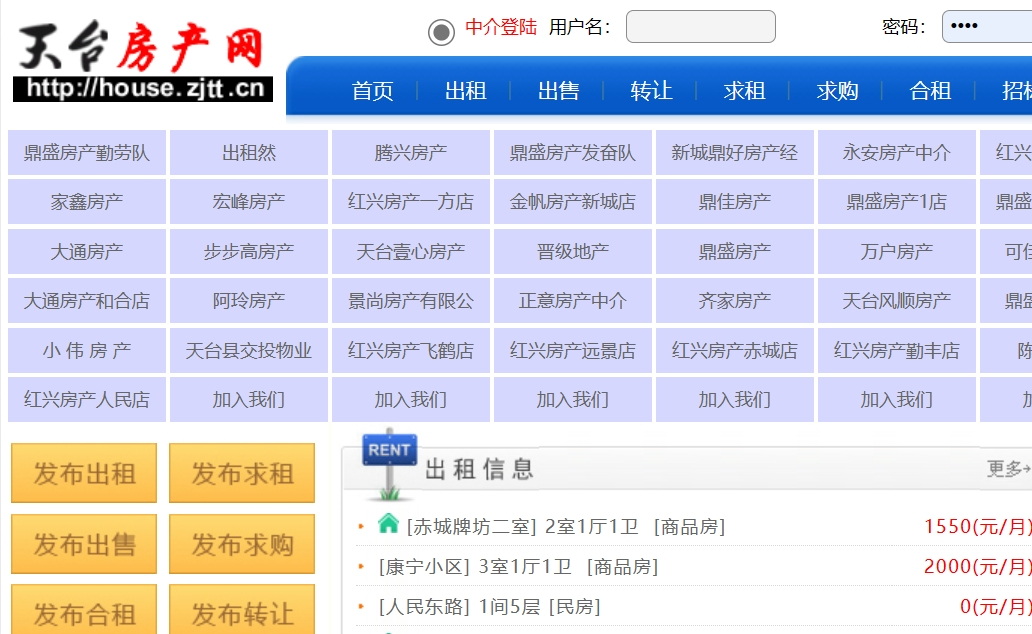Open agency link 小伟房产
The width and height of the screenshot is (1032, 634).
[87, 350]
